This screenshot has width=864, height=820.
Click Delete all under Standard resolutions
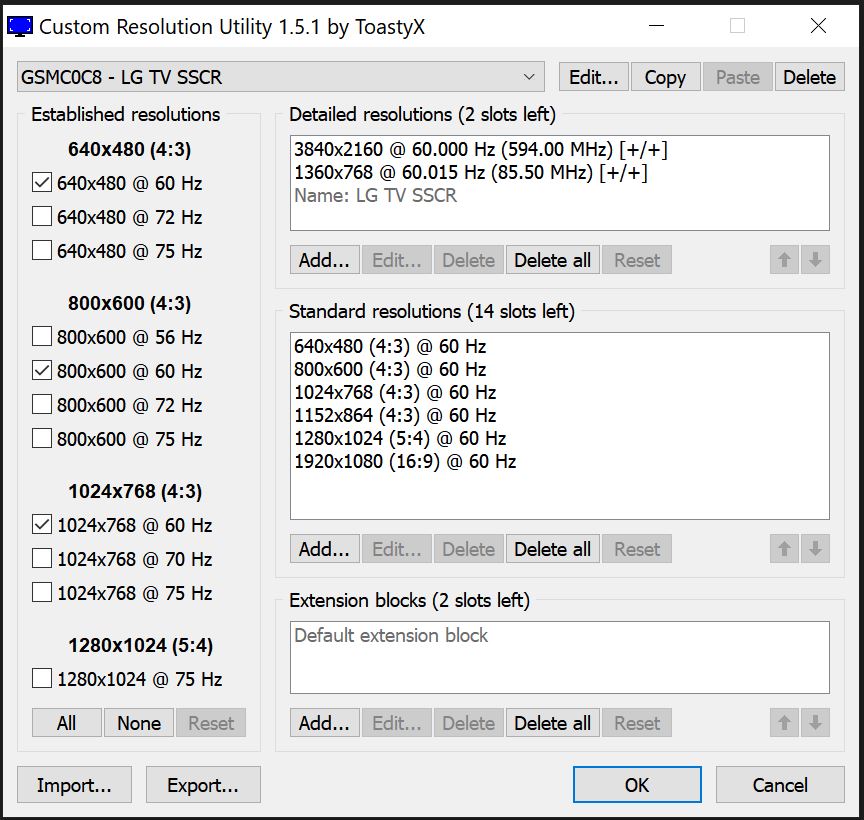point(552,548)
